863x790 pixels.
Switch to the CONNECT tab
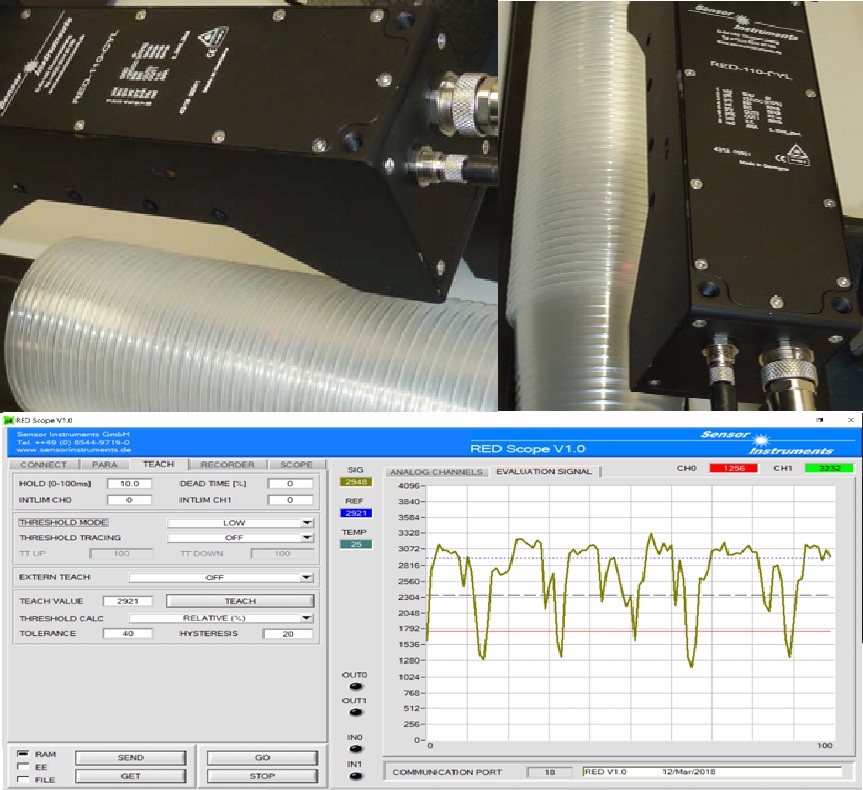pos(43,465)
